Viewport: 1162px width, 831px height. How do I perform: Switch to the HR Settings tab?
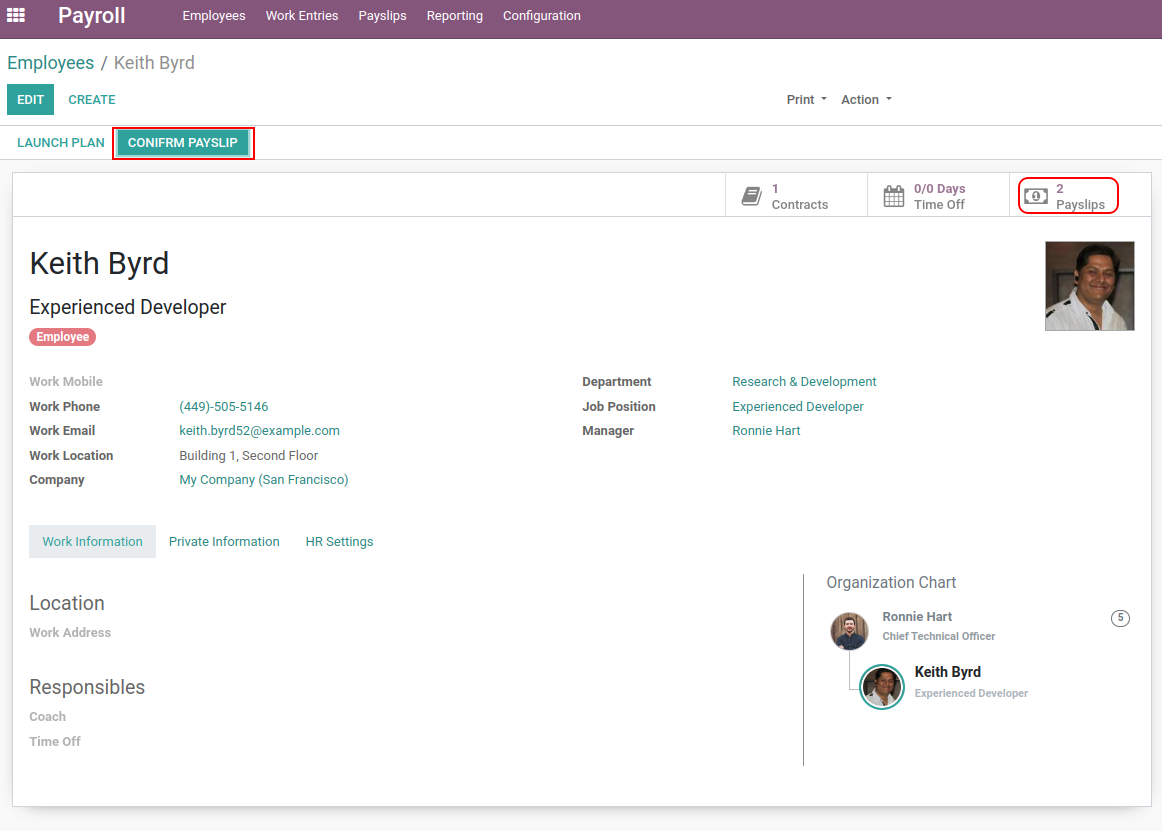tap(339, 542)
